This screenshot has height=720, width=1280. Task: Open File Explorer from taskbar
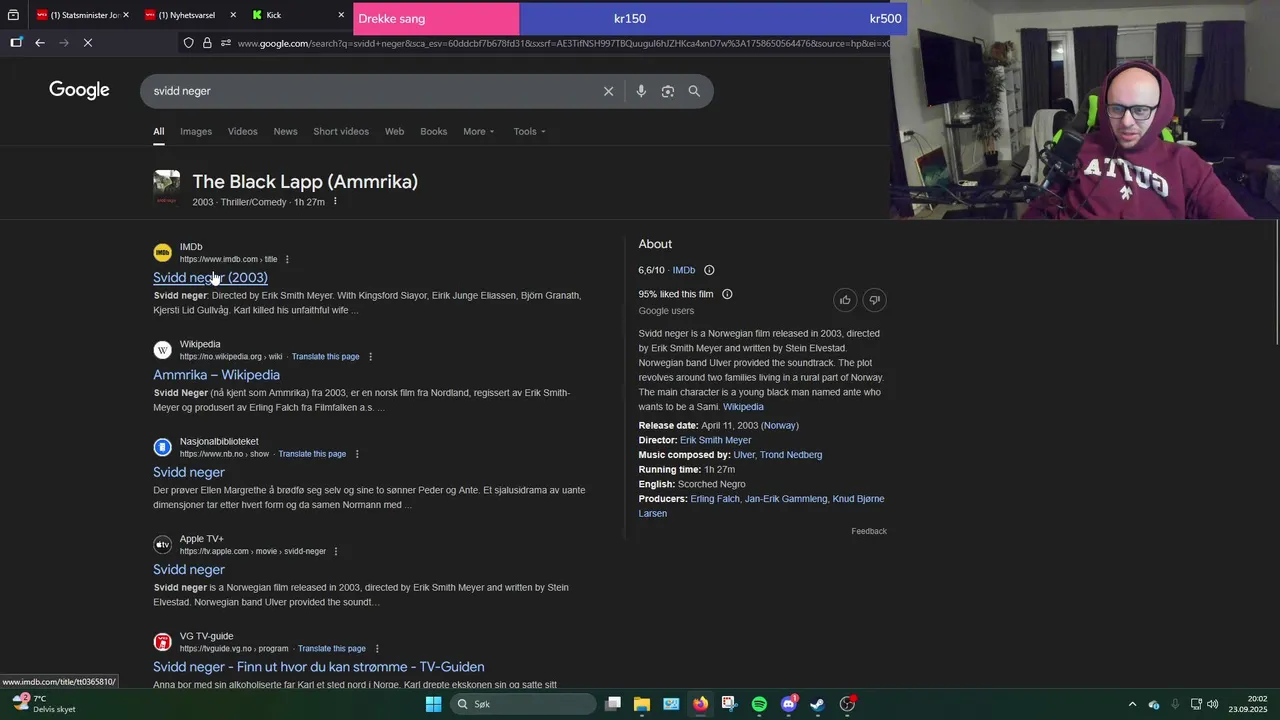coord(642,704)
